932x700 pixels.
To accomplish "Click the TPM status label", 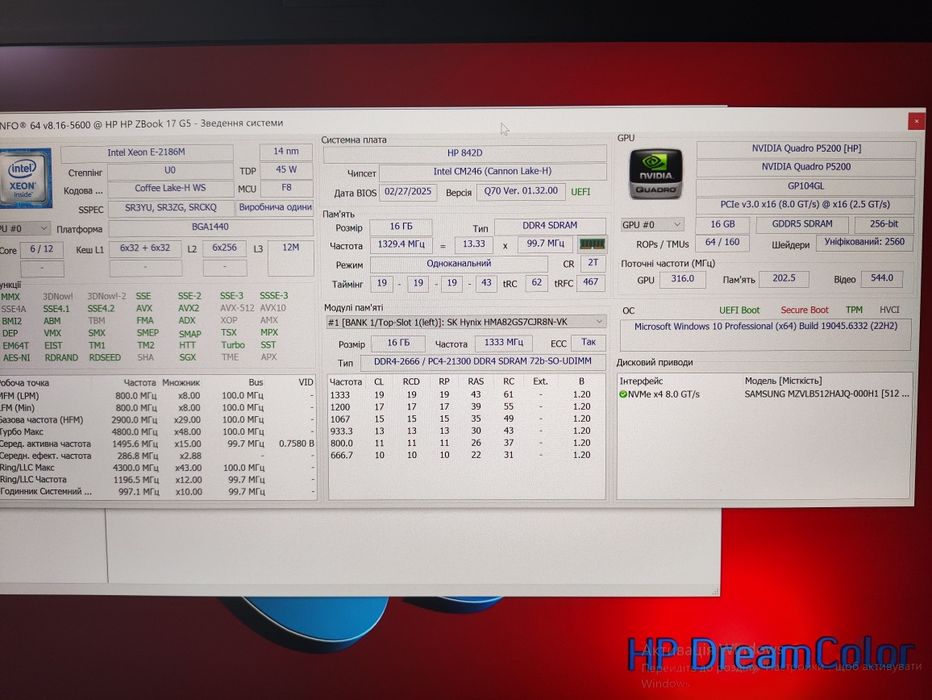I will (x=854, y=310).
